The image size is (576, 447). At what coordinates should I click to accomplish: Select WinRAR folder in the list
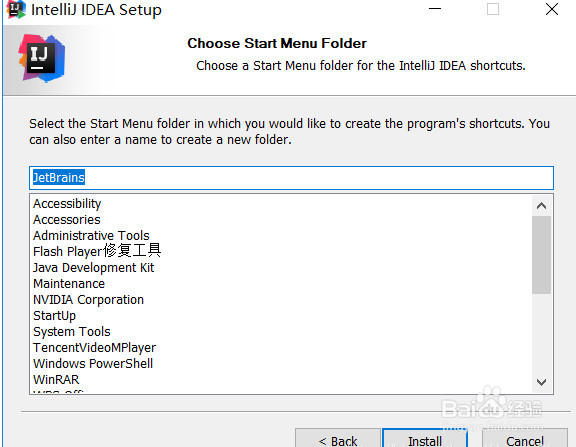[56, 379]
